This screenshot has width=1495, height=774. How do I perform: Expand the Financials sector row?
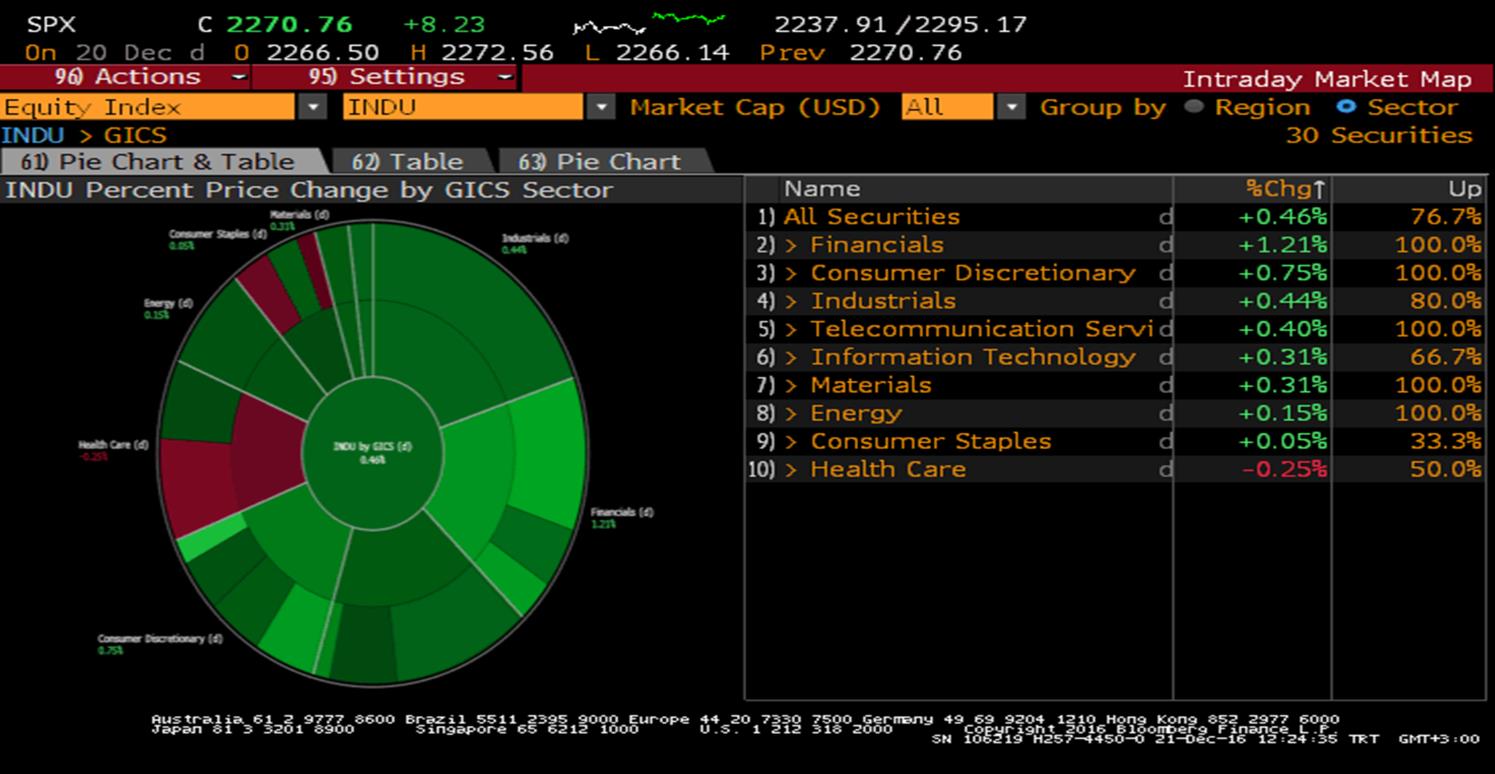[x=792, y=245]
